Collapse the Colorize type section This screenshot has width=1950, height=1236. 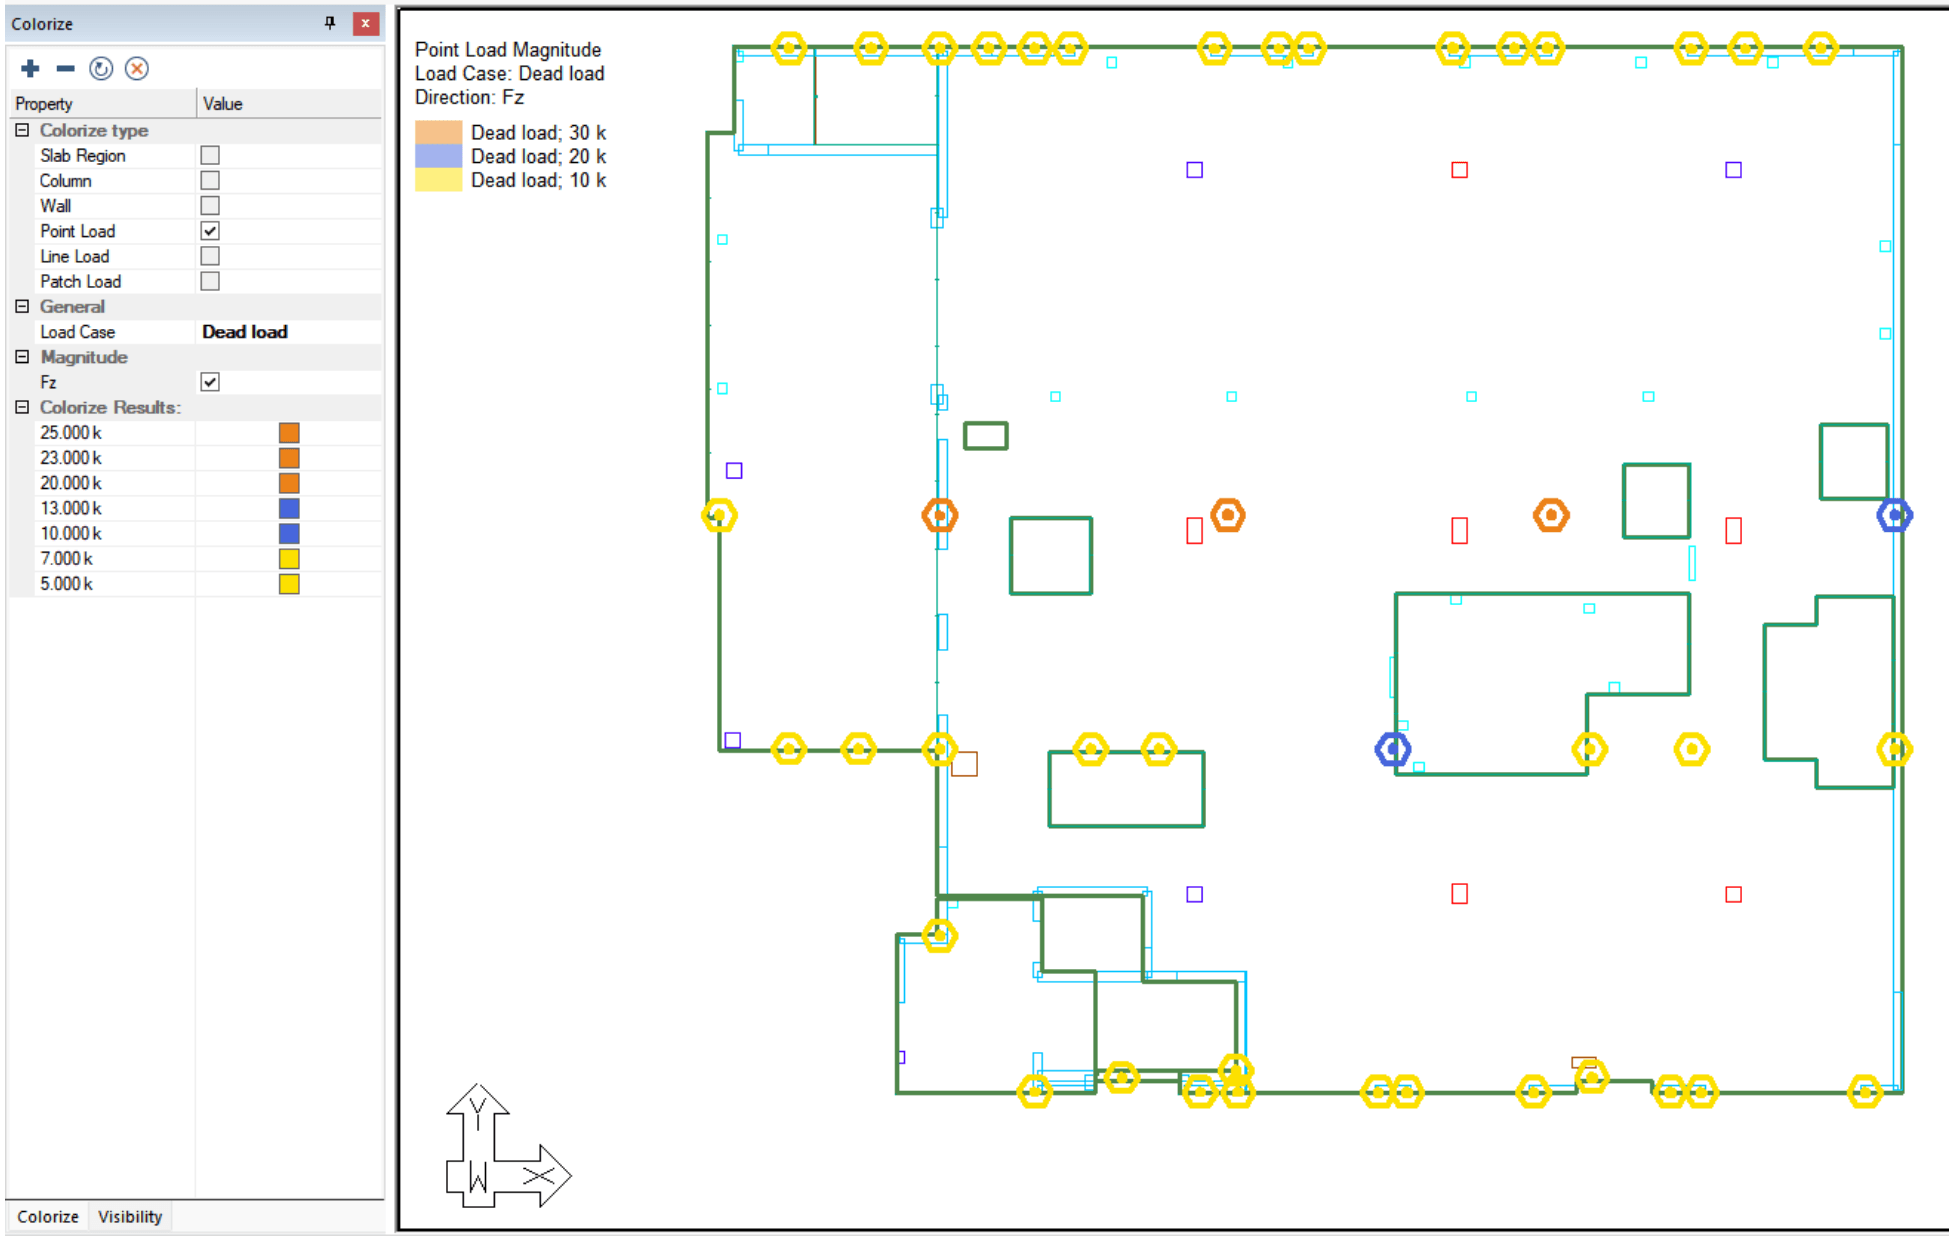pyautogui.click(x=22, y=130)
